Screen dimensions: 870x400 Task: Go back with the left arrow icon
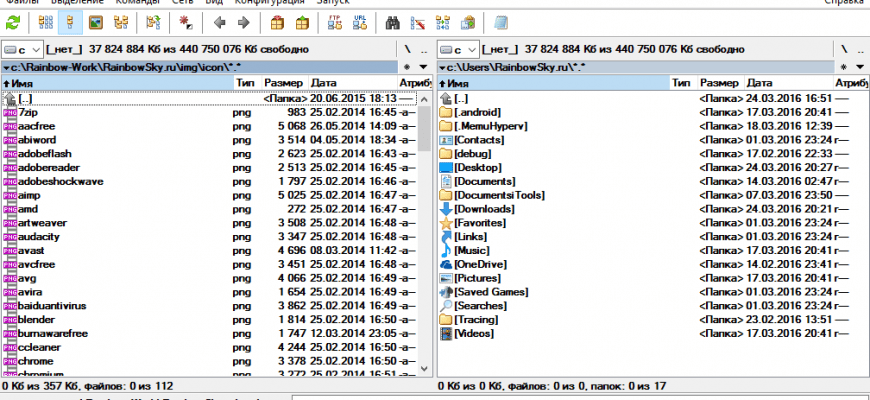(x=219, y=23)
